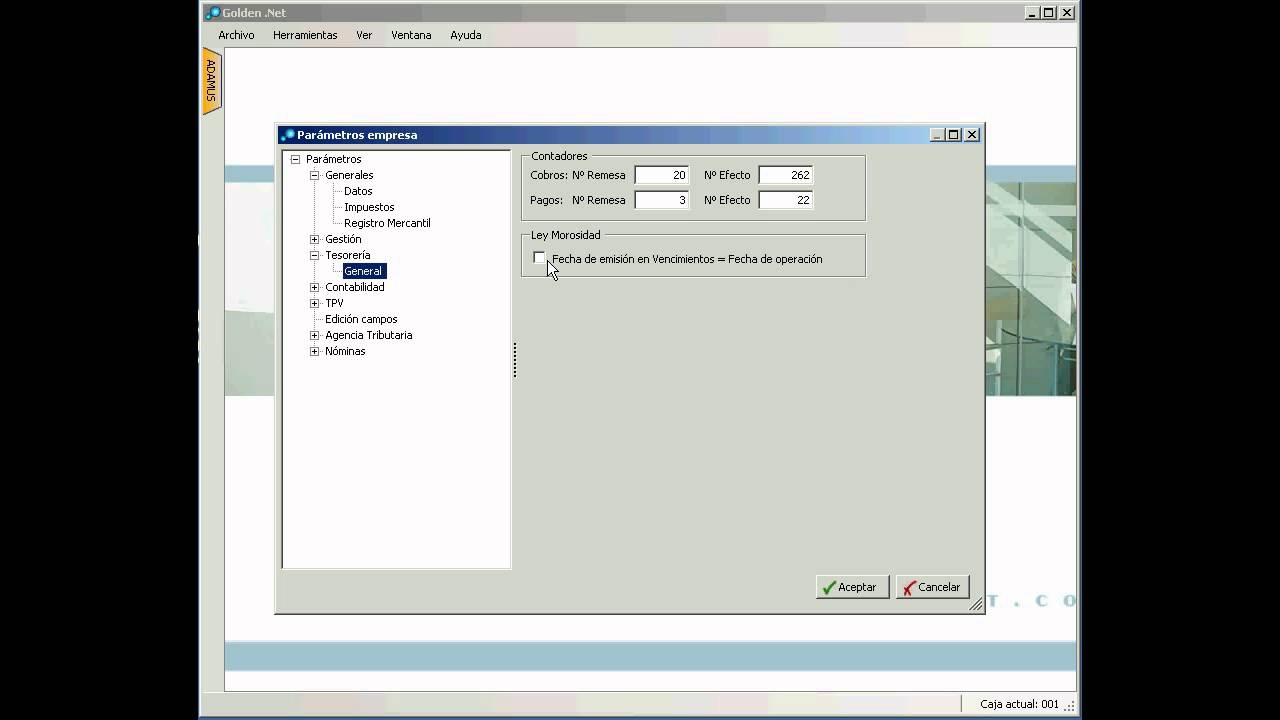The image size is (1280, 720).
Task: Expand the Agencia Tributaria branch
Action: tap(314, 335)
